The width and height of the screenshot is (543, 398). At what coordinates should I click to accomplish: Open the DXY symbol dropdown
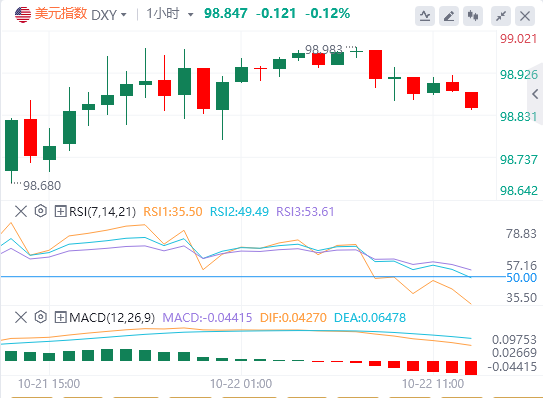tap(109, 15)
